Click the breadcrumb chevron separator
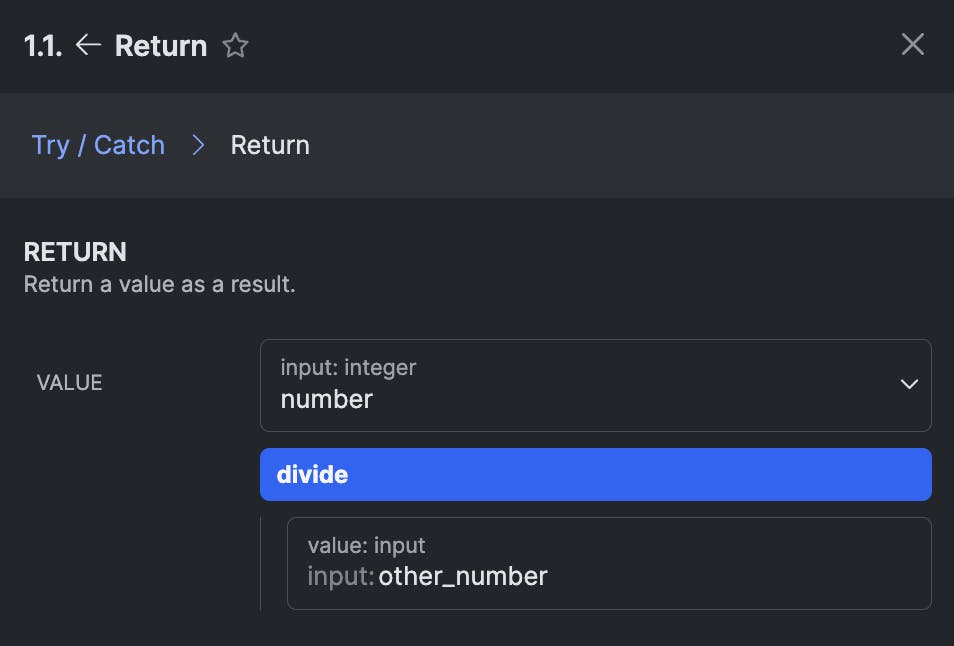Image resolution: width=954 pixels, height=646 pixels. pos(198,145)
